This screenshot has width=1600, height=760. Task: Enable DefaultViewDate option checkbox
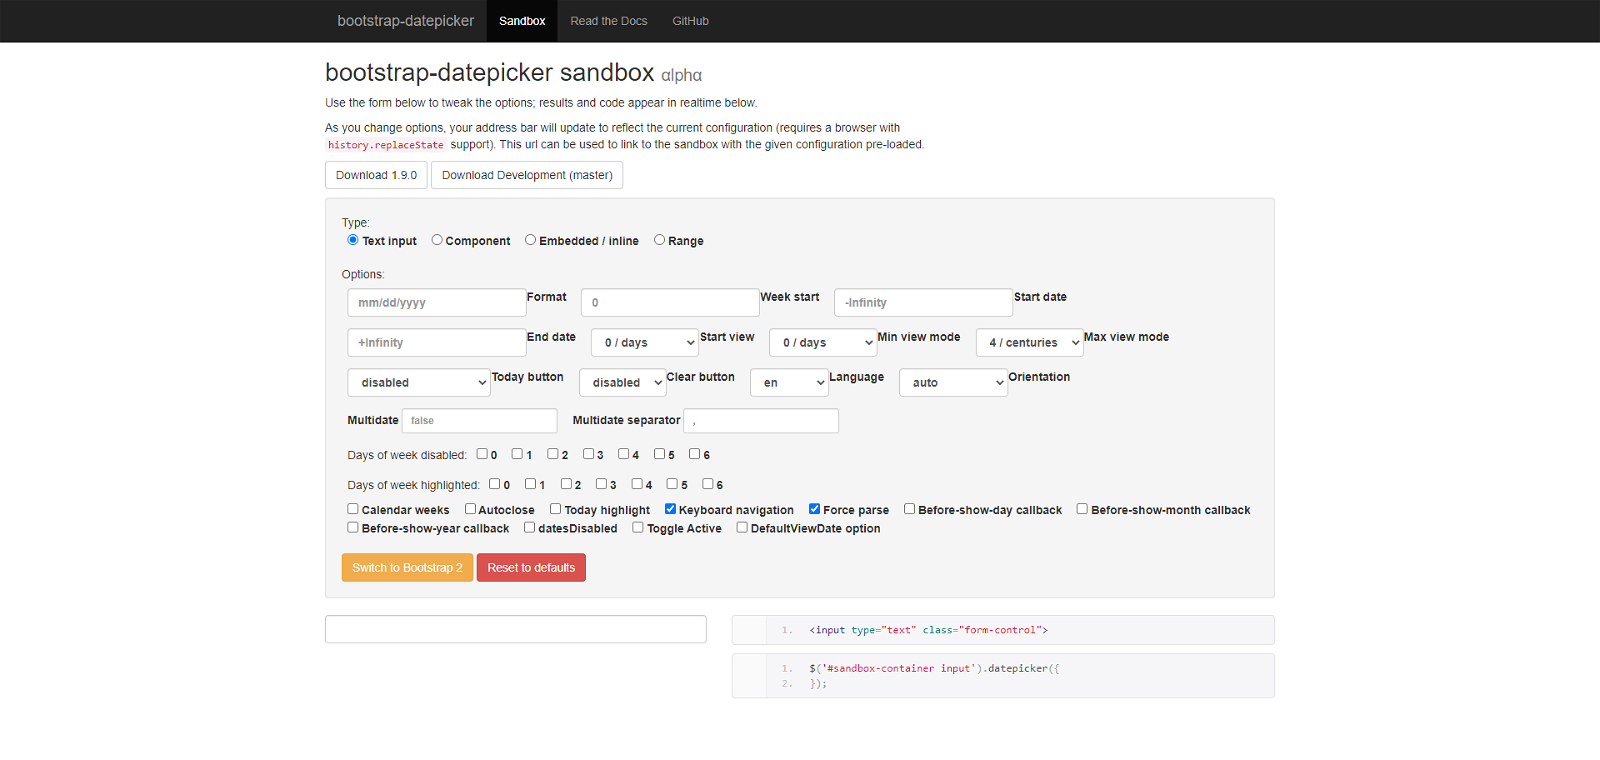(x=742, y=528)
